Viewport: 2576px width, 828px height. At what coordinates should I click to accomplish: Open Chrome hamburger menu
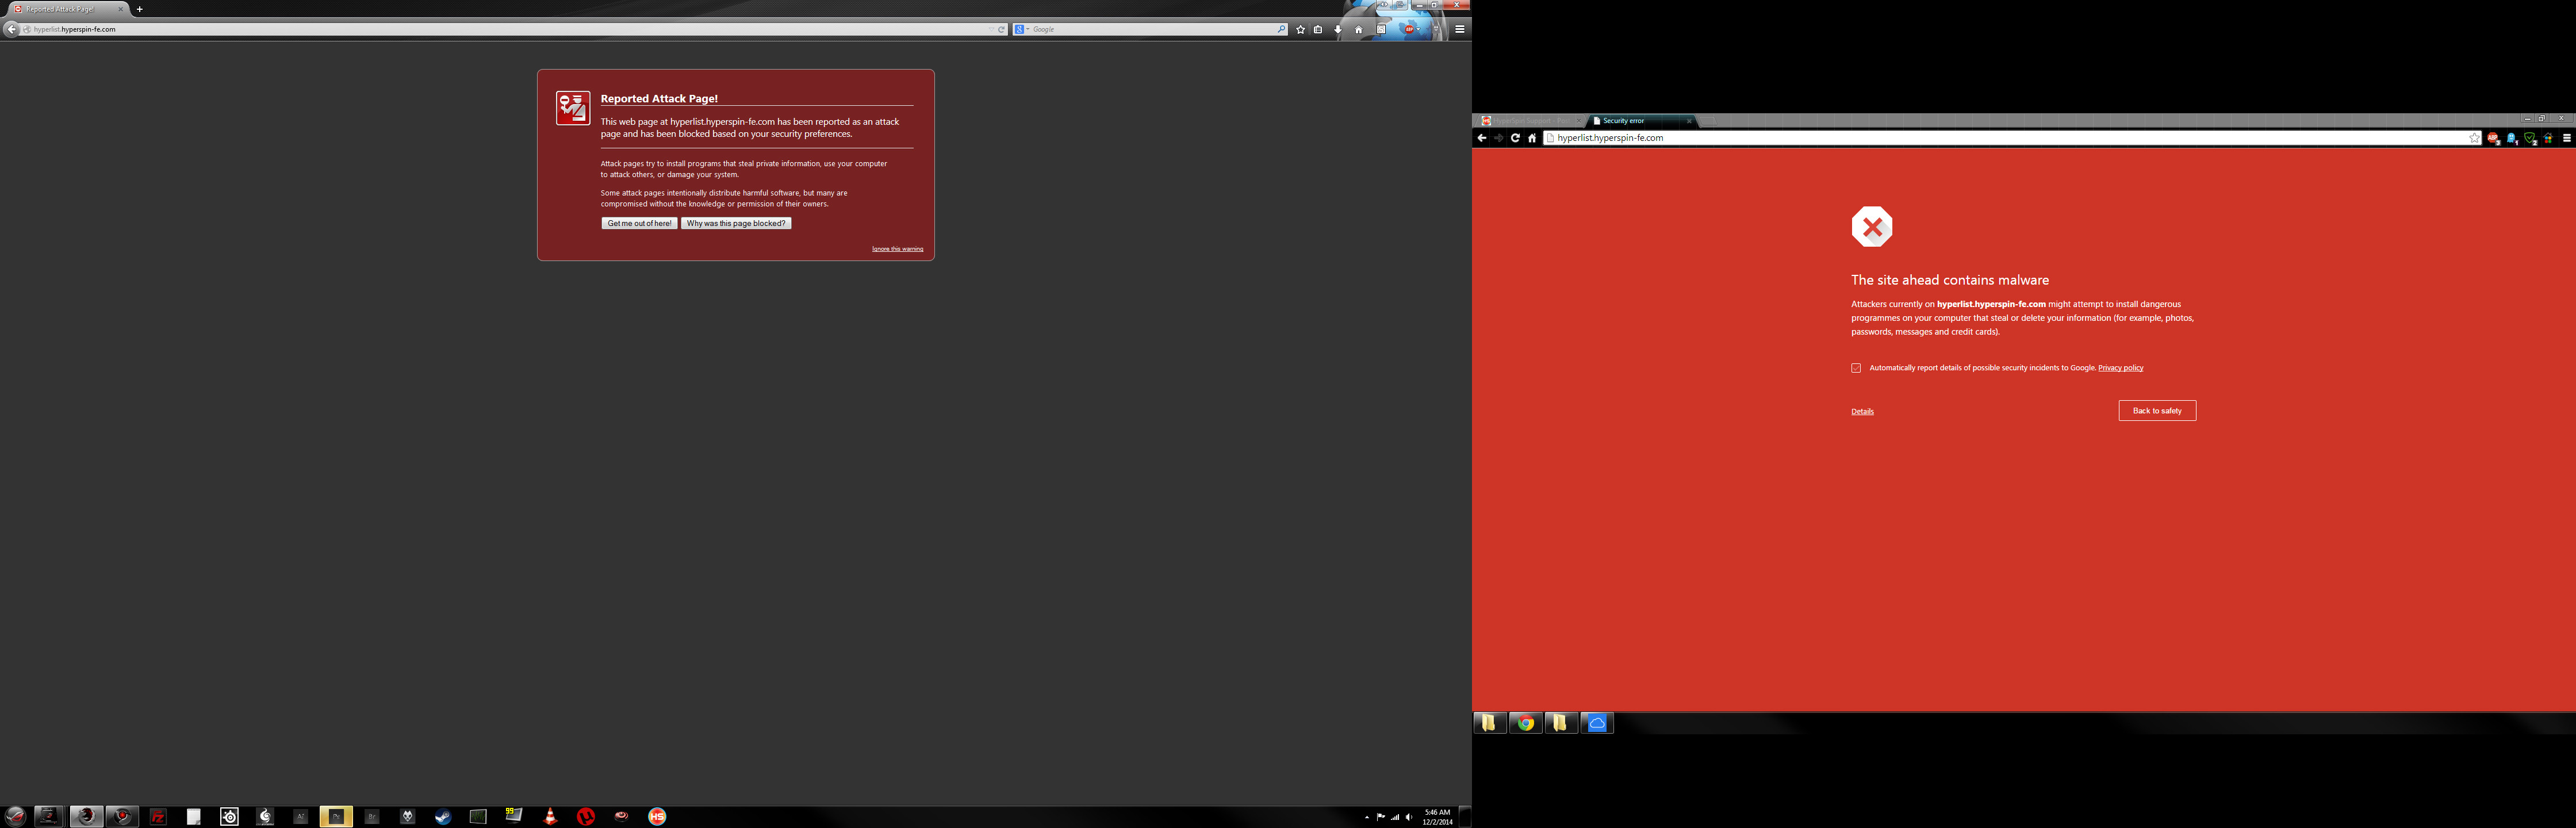(2567, 138)
